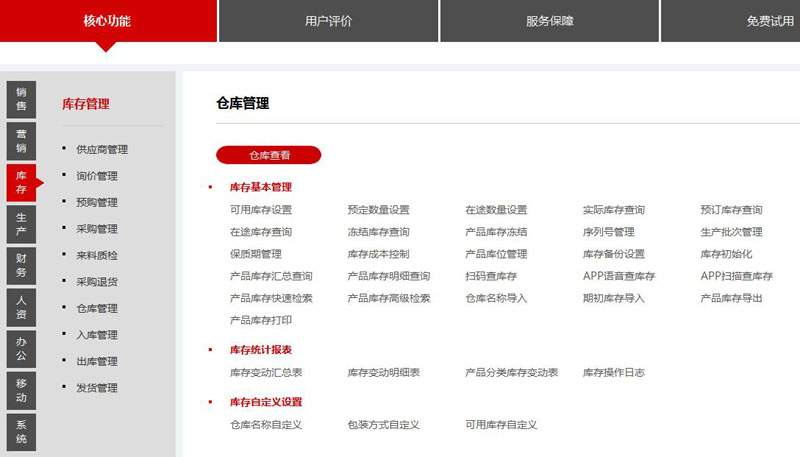This screenshot has height=457, width=800.
Task: Open the 营销 sidebar category
Action: click(21, 141)
